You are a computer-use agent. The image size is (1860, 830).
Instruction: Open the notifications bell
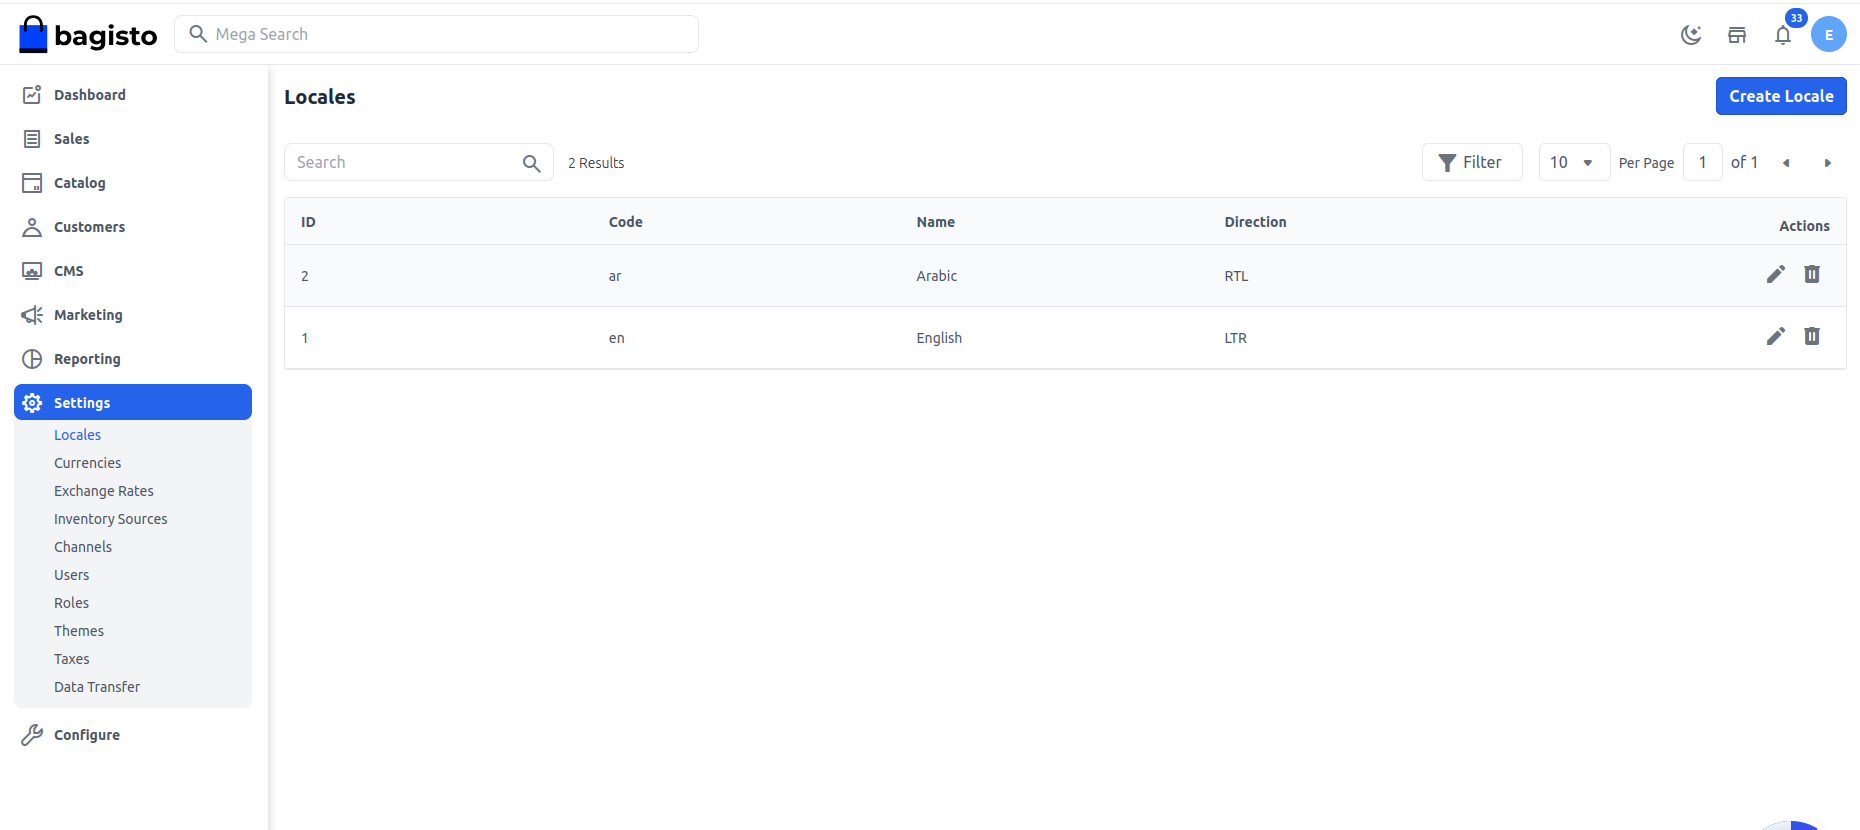(1783, 35)
